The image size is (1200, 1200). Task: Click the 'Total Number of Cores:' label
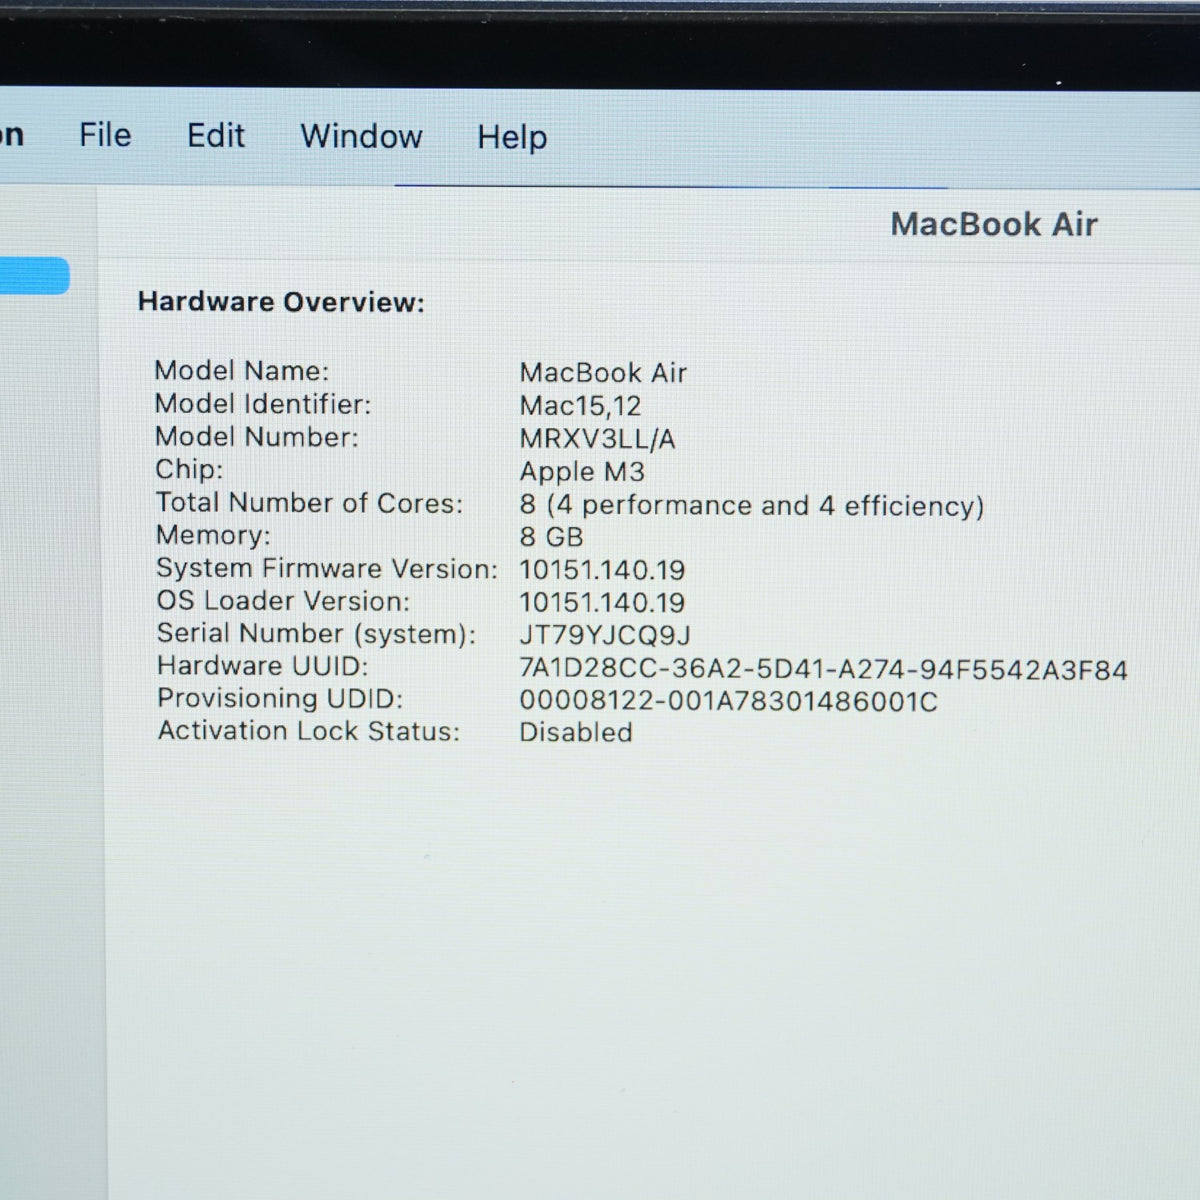coord(309,503)
